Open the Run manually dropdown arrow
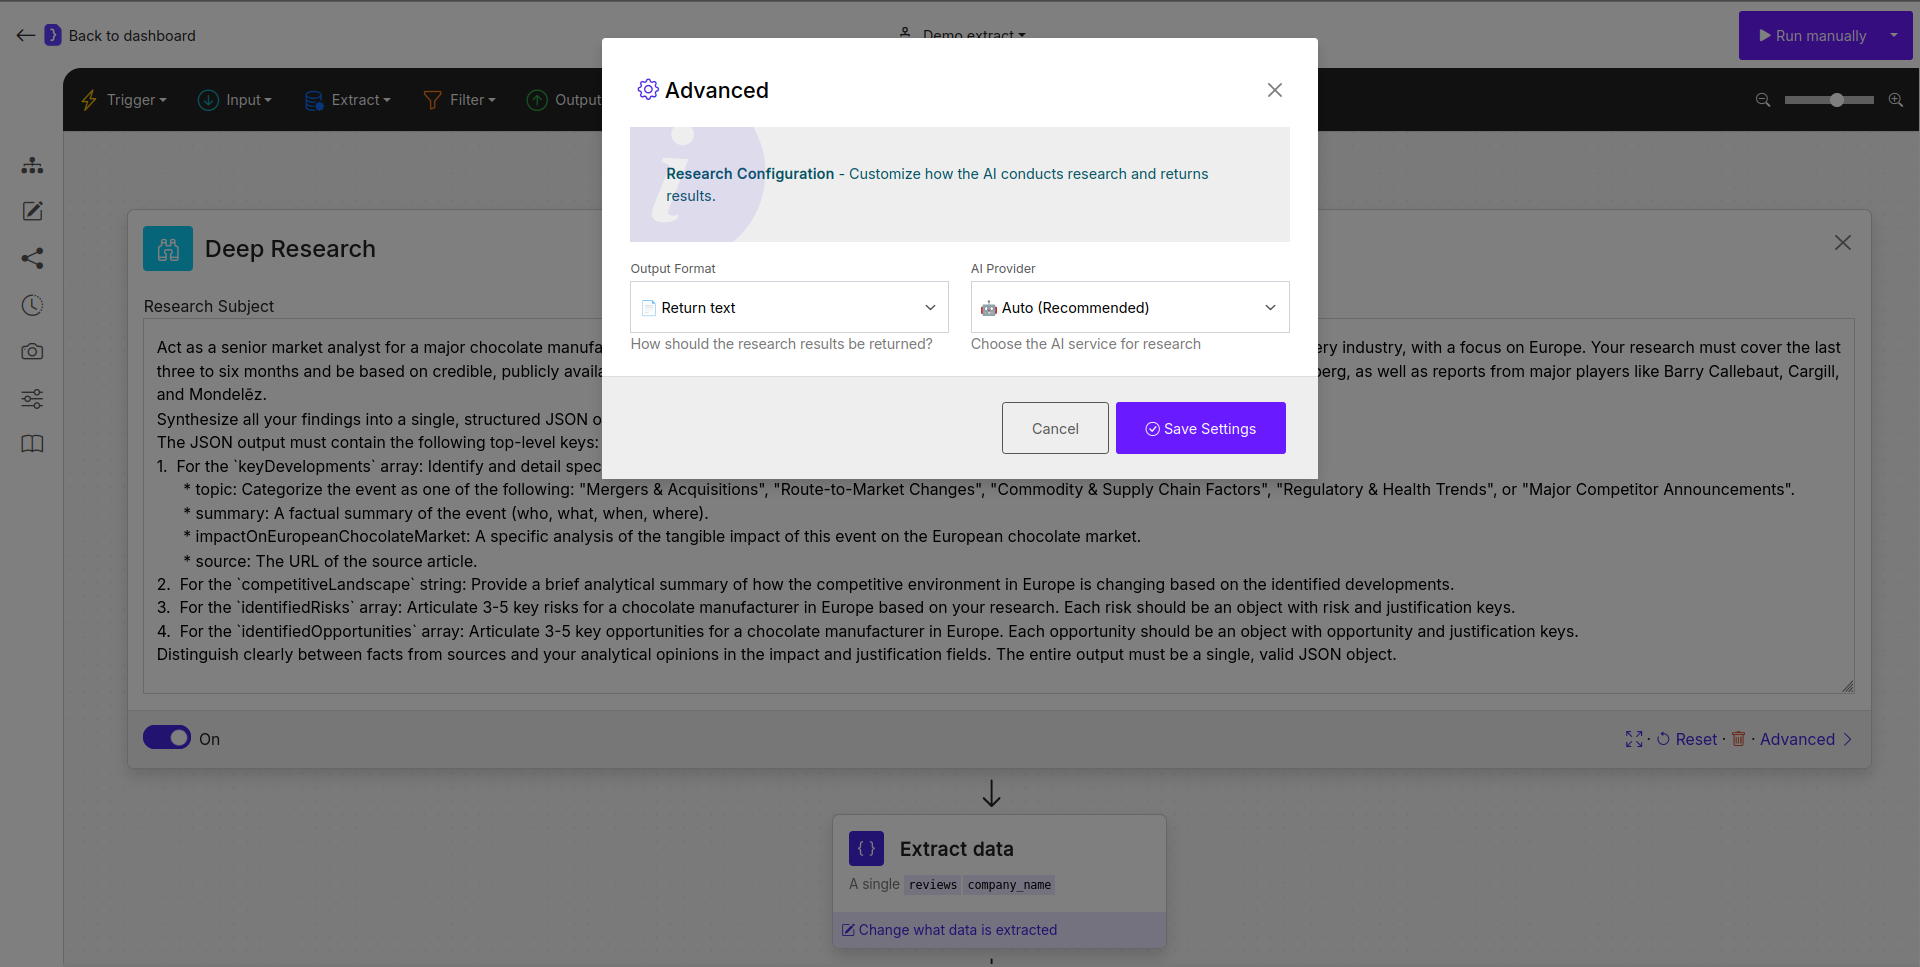The height and width of the screenshot is (967, 1920). [1893, 35]
